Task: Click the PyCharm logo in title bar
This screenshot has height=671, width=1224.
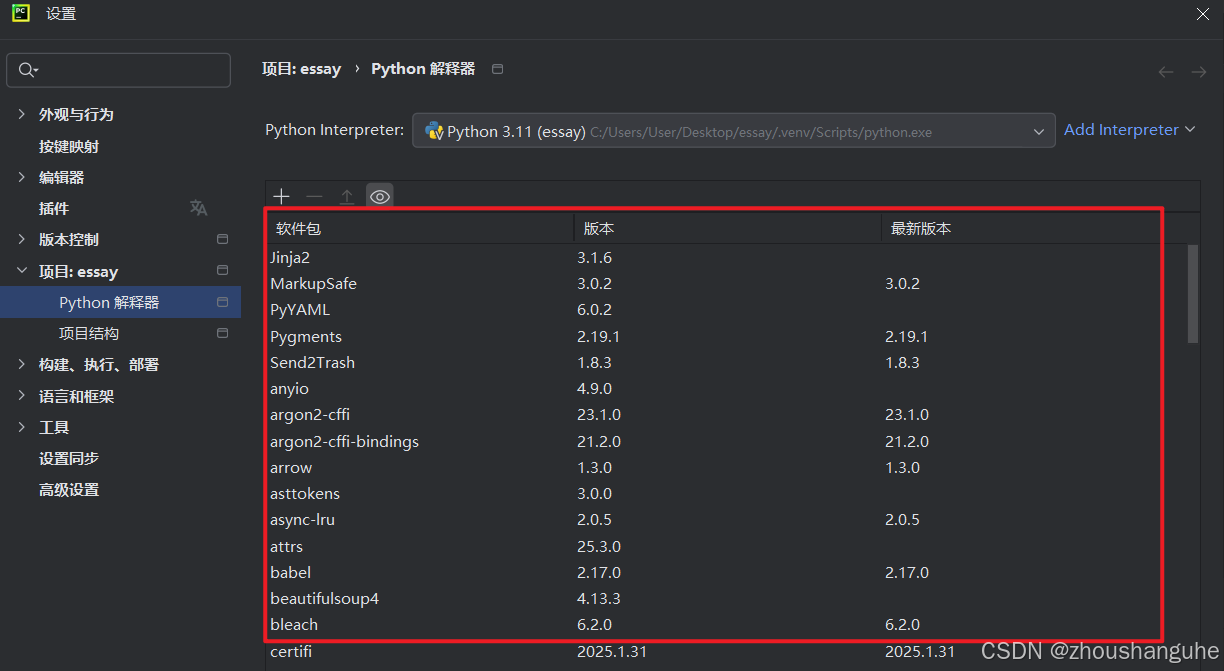Action: pos(21,13)
